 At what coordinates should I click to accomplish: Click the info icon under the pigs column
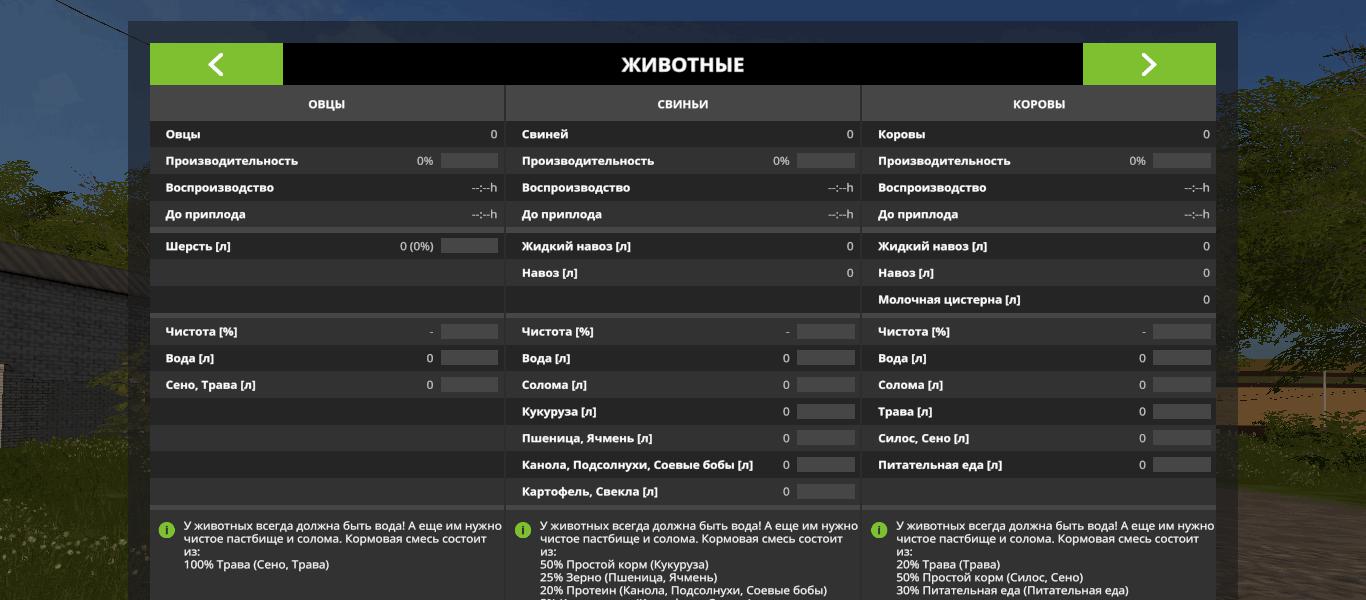(522, 530)
